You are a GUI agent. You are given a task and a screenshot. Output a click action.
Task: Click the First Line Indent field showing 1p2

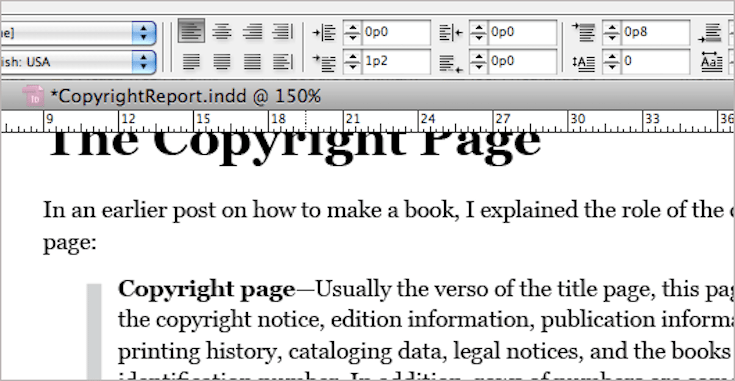tap(395, 61)
